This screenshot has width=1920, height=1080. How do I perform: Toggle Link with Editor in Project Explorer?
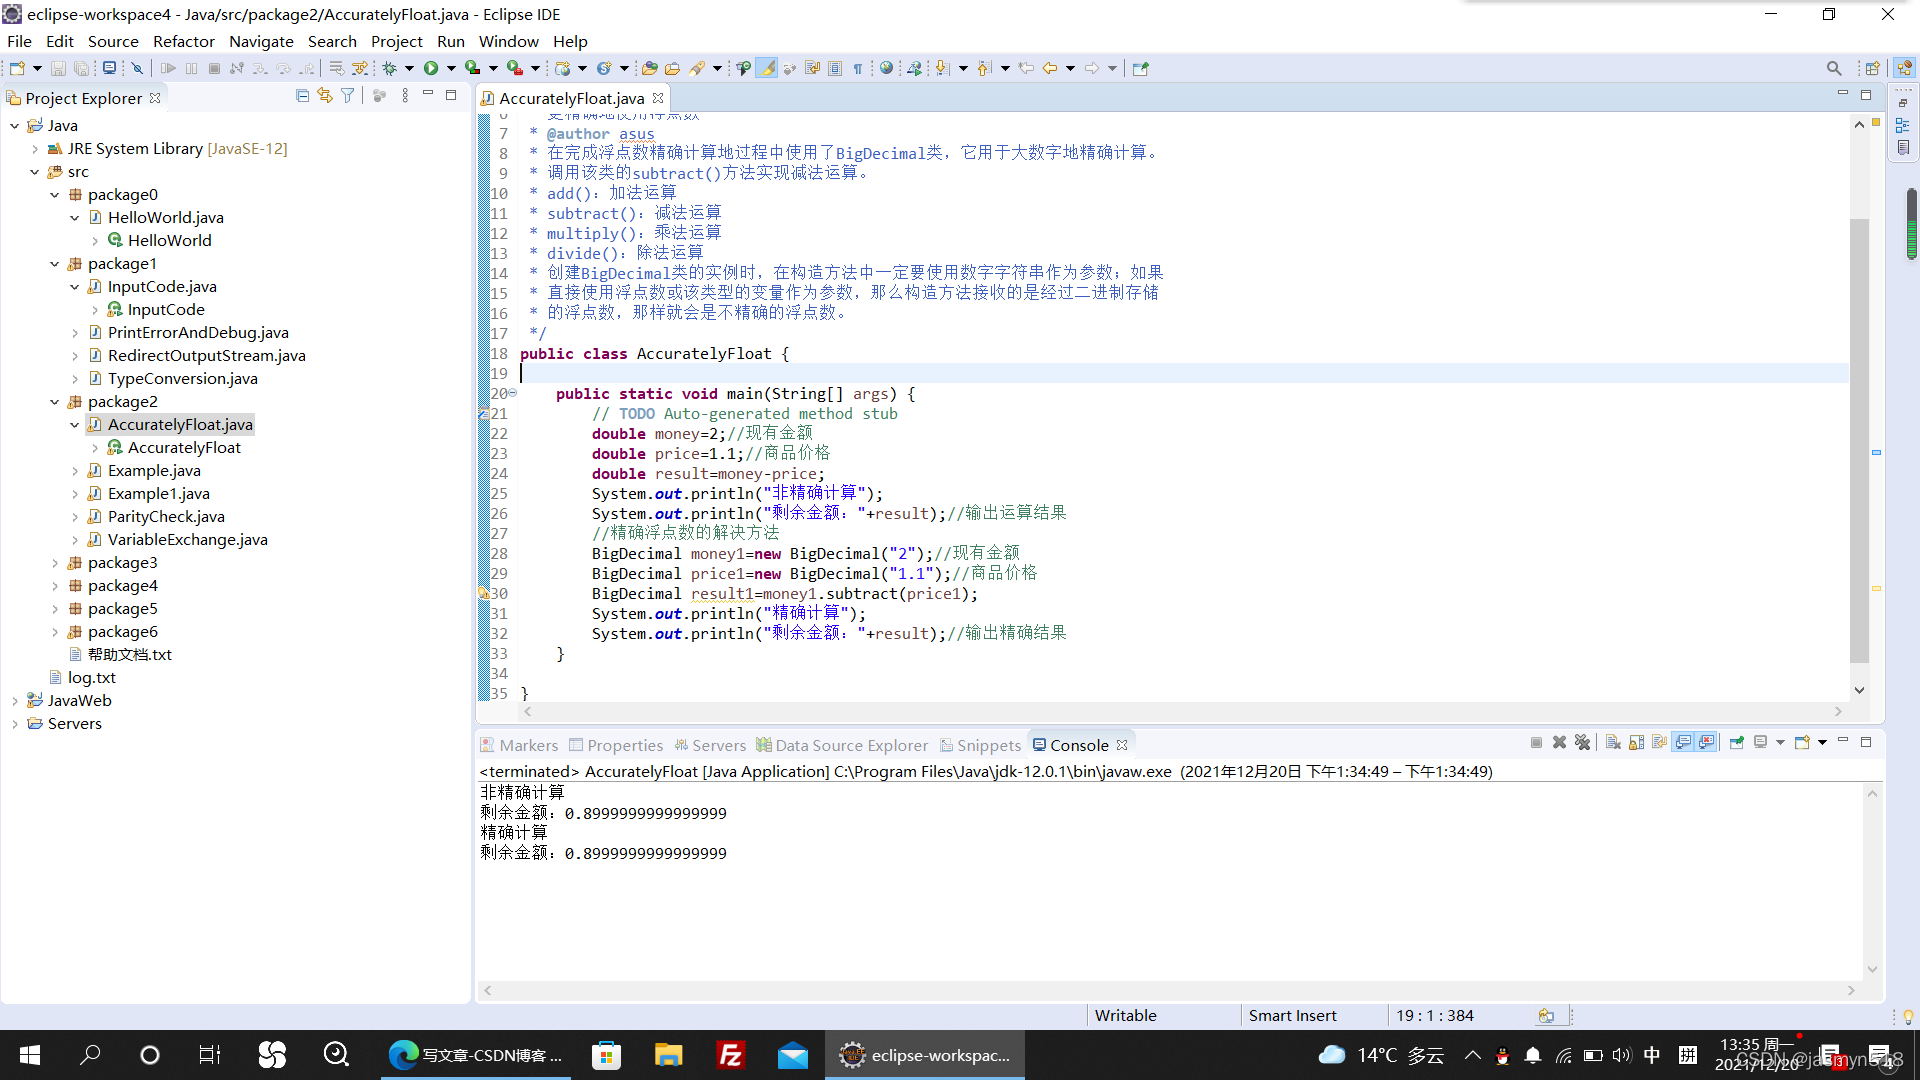(x=325, y=96)
